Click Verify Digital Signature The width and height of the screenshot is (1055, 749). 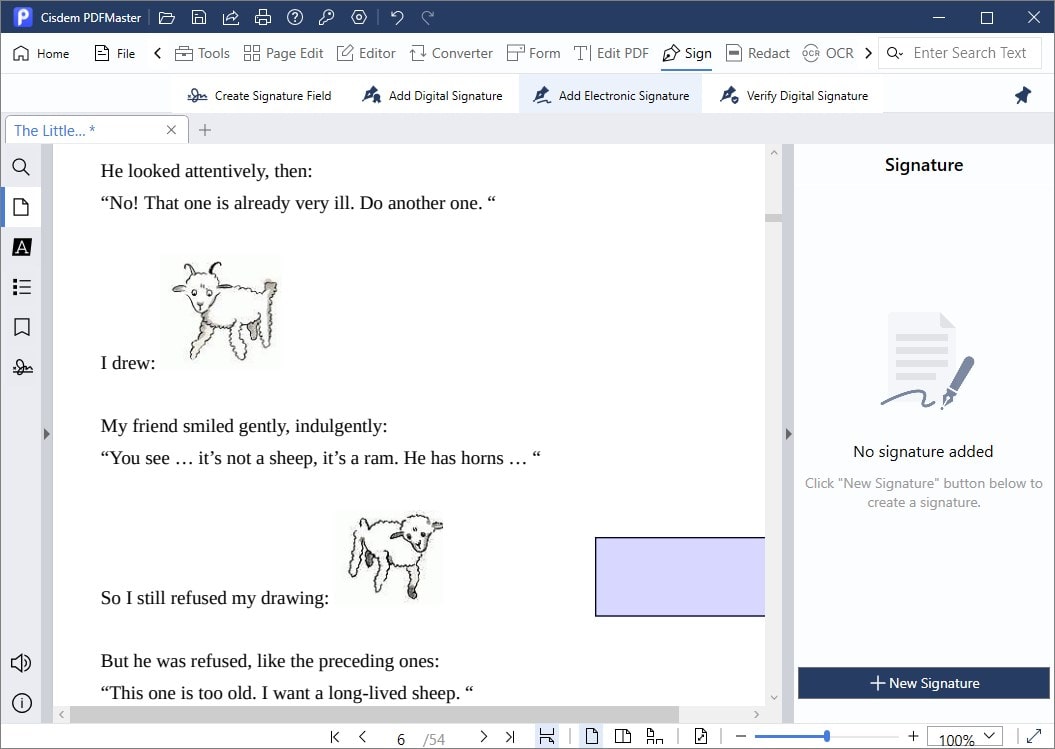coord(794,96)
